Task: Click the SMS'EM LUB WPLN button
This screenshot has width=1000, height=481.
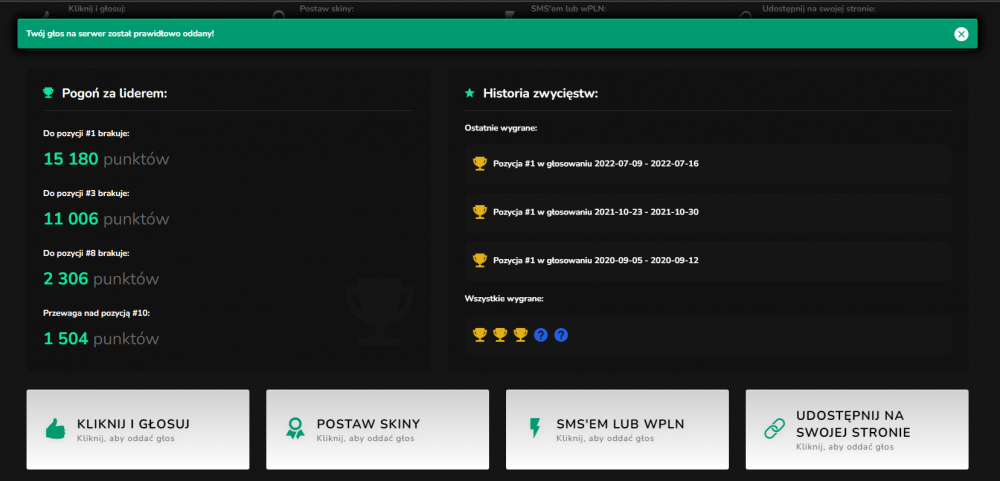Action: coord(617,429)
